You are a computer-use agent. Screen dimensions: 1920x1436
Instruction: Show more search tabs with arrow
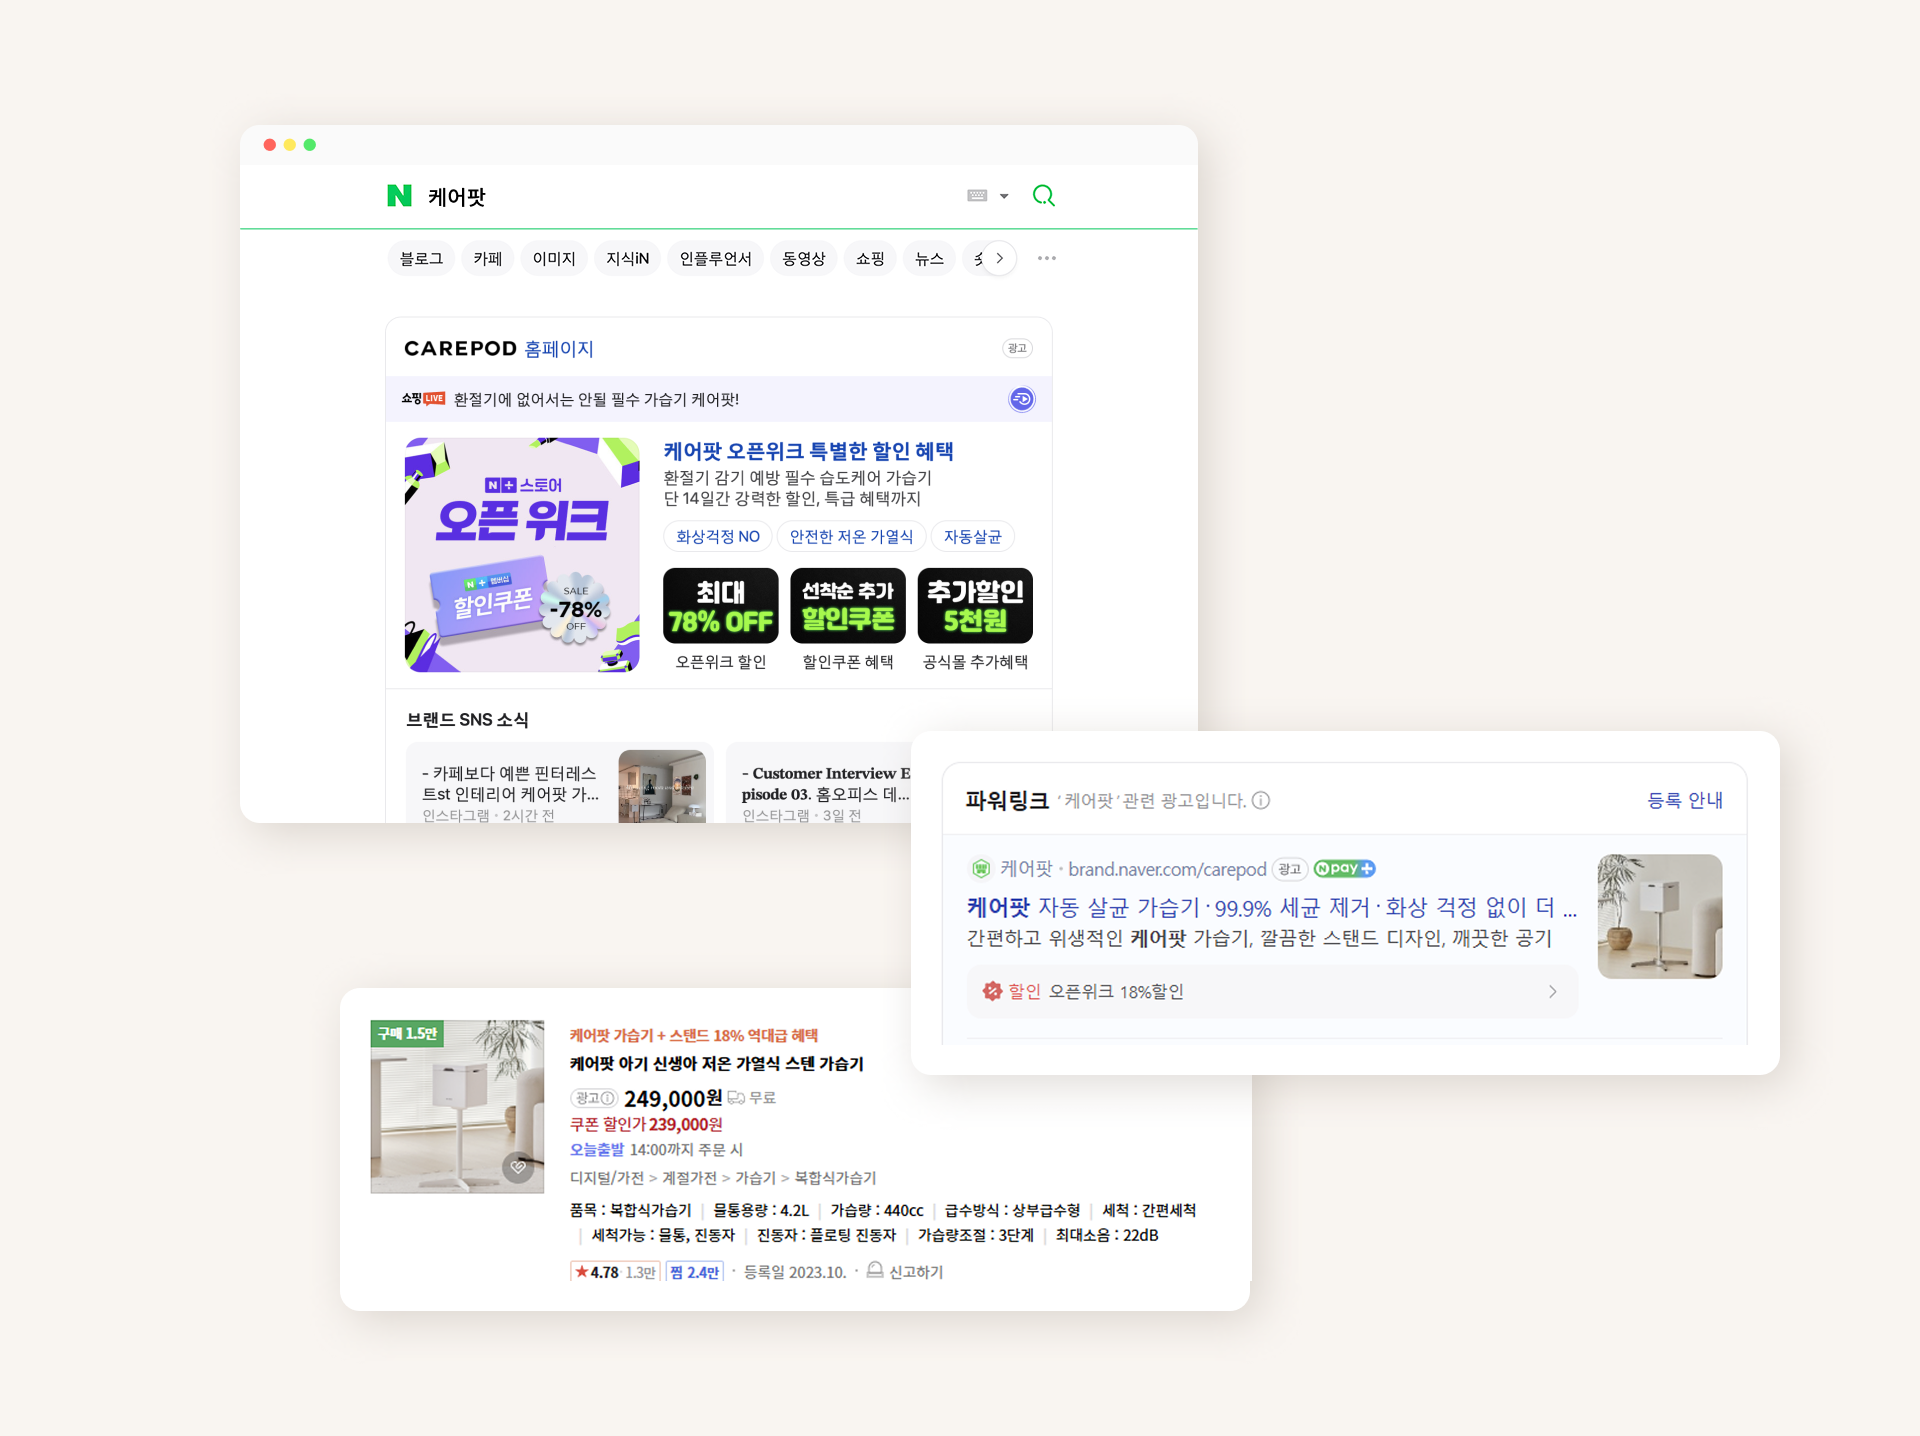coord(999,258)
